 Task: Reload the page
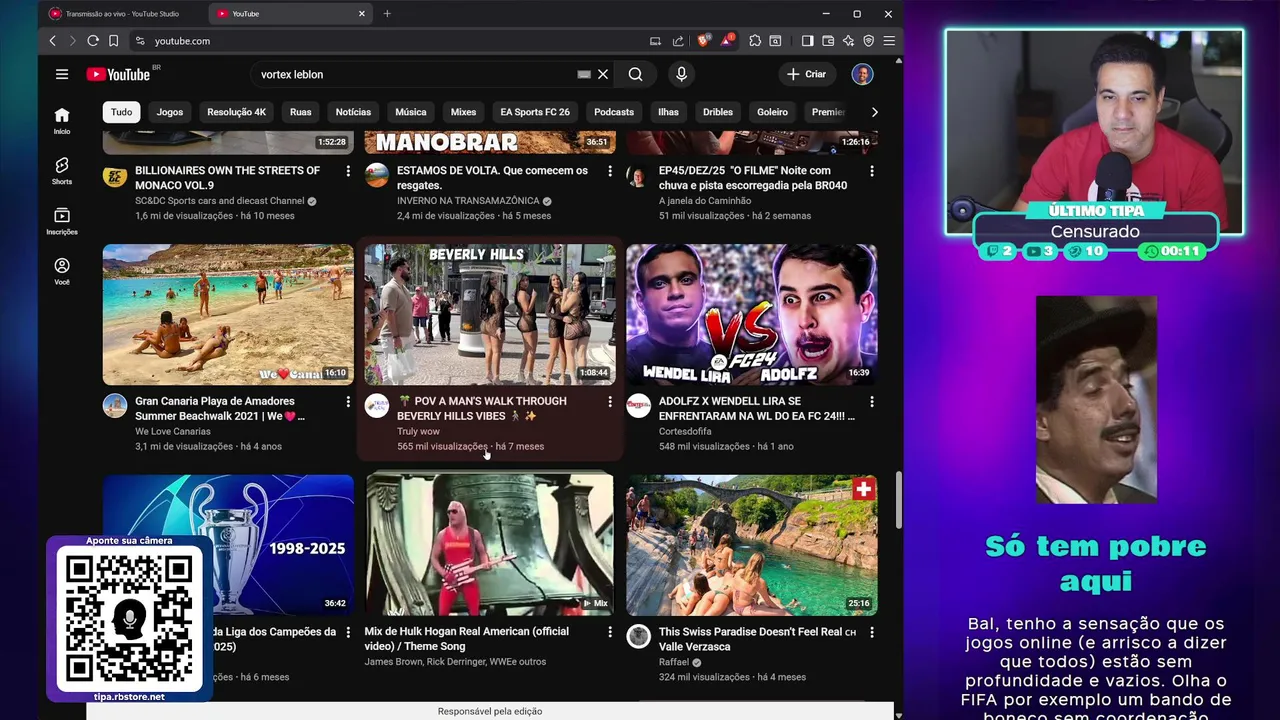coord(92,41)
